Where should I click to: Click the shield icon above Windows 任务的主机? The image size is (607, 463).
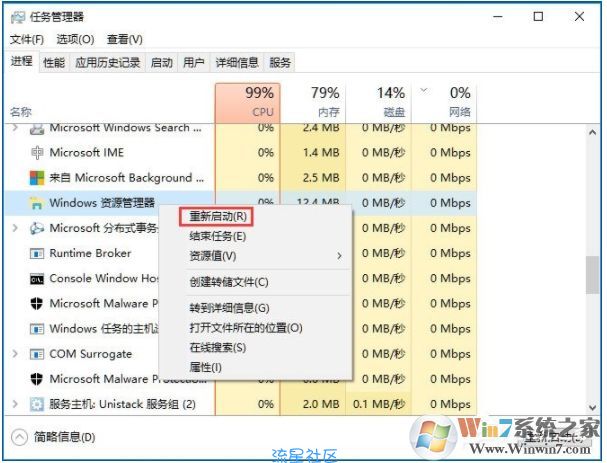click(37, 304)
